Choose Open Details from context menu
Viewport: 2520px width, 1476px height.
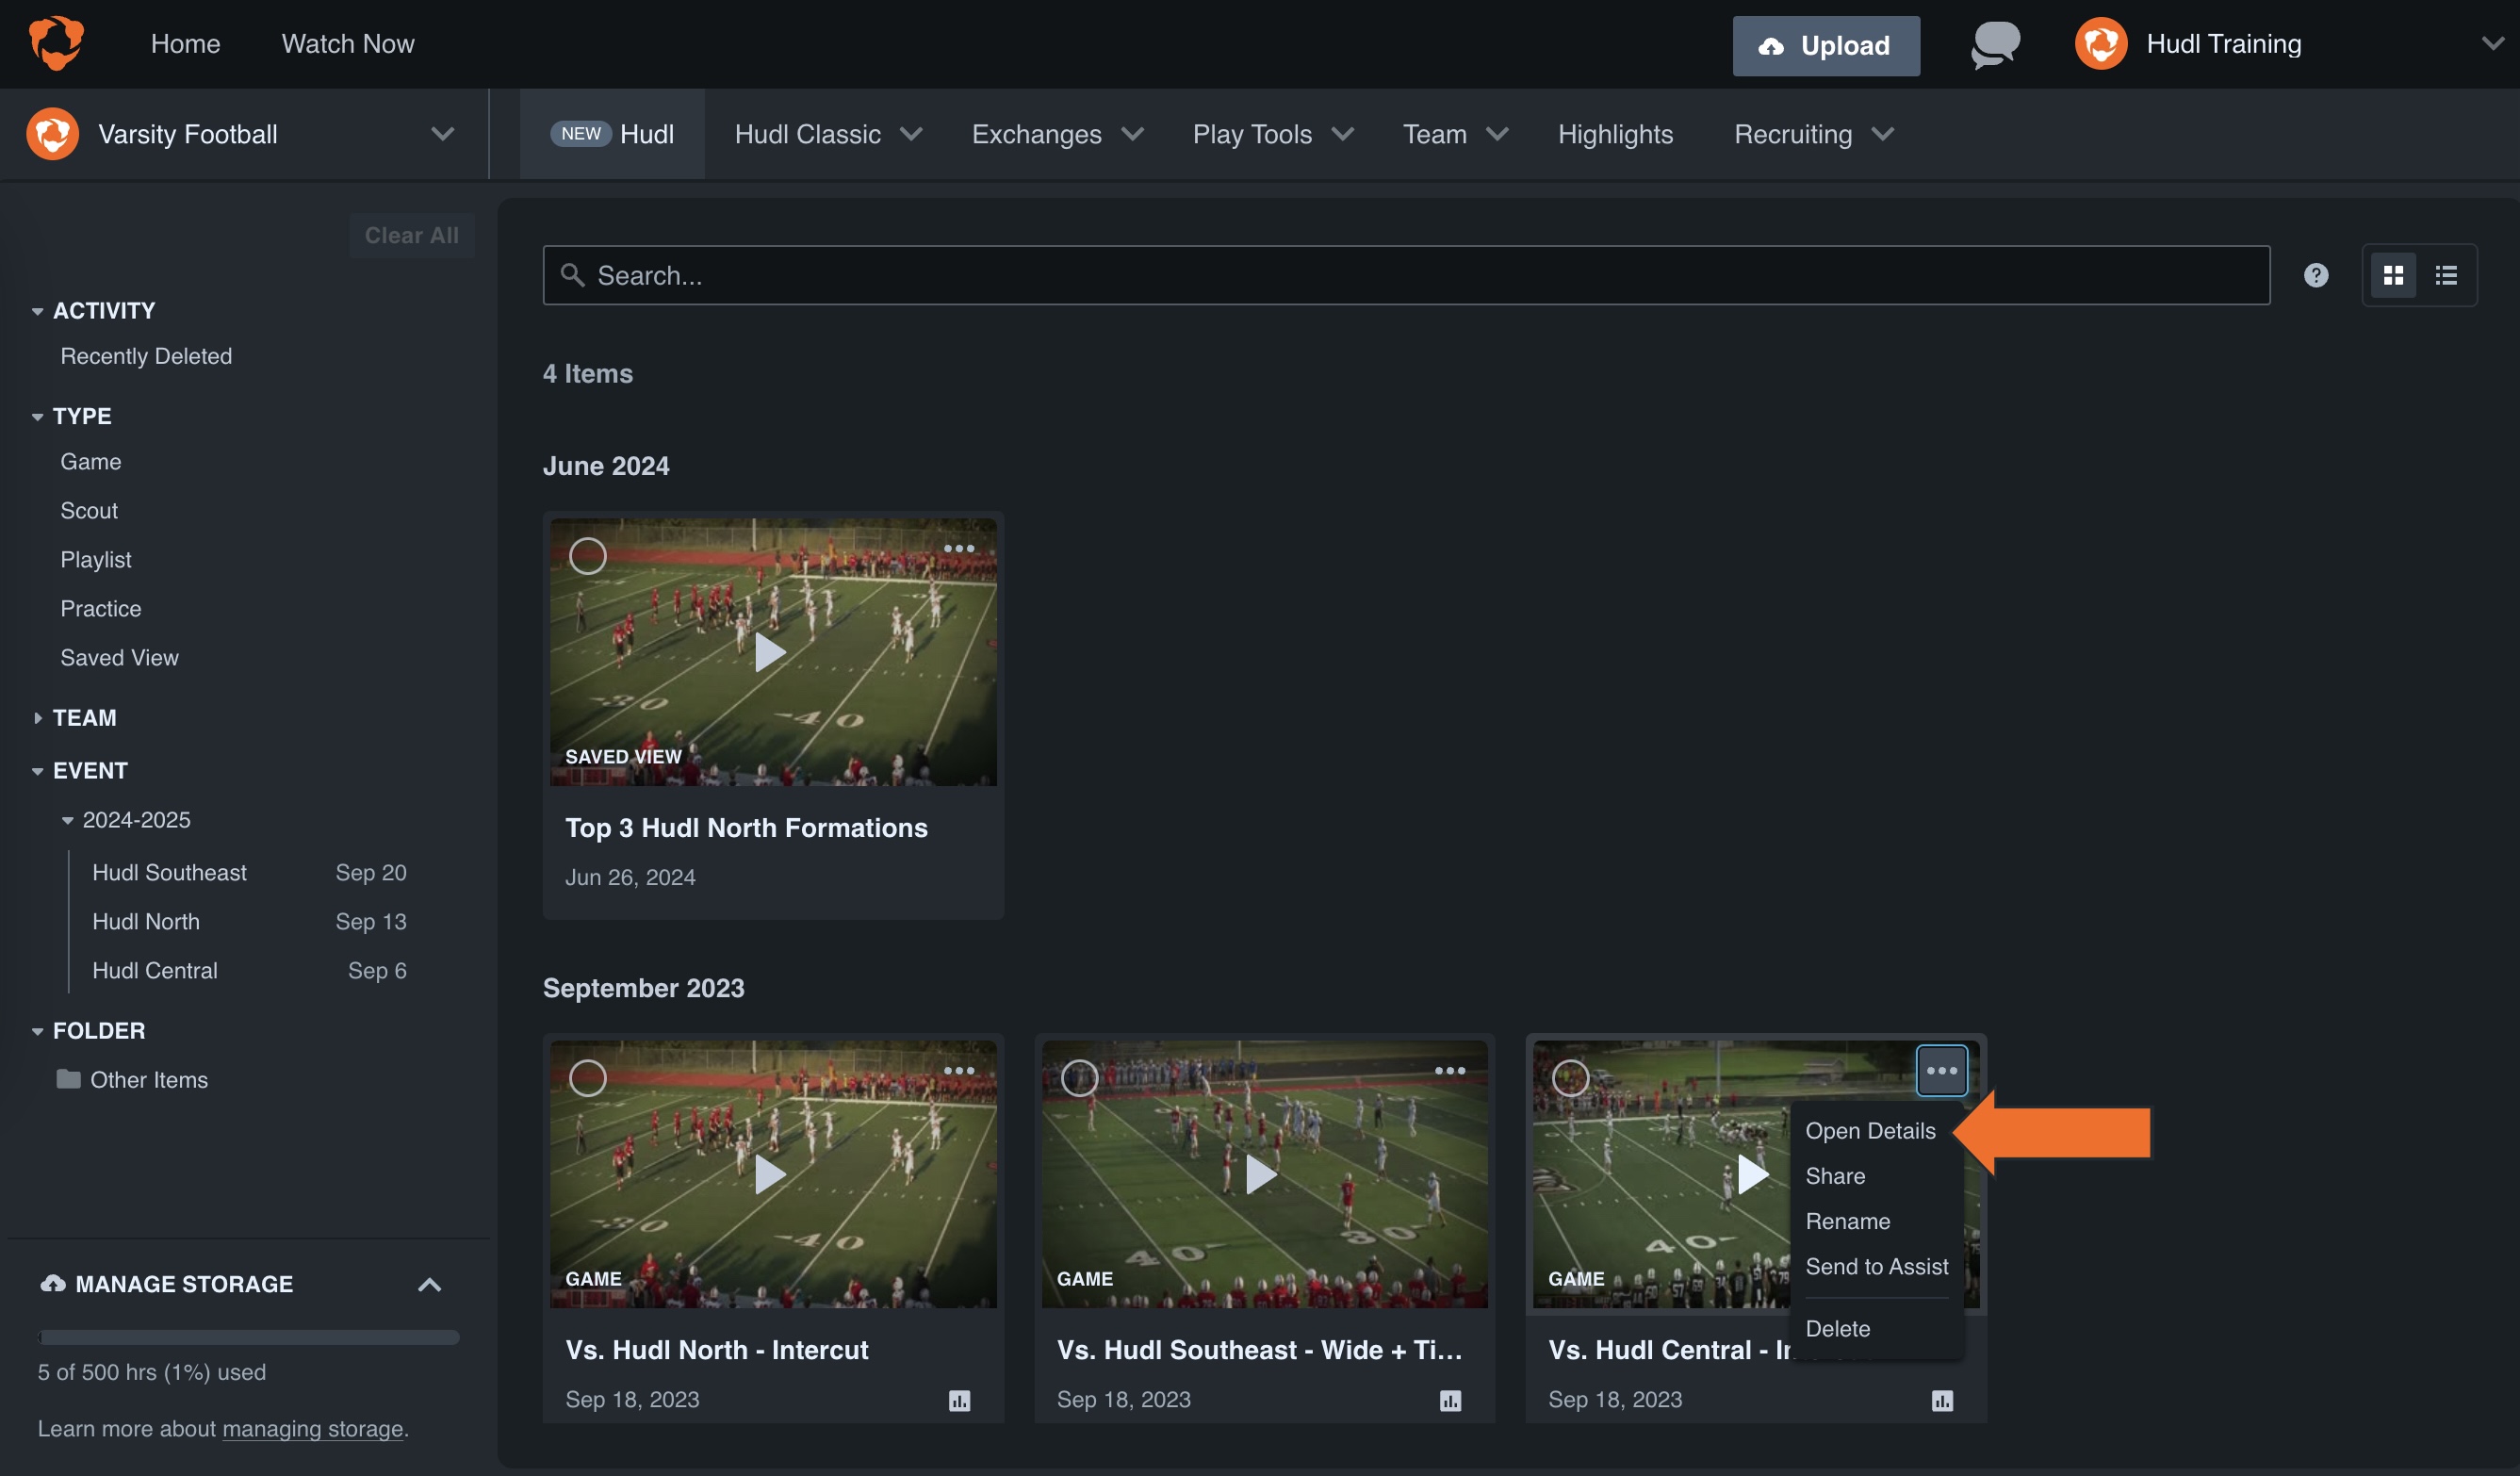pos(1870,1131)
